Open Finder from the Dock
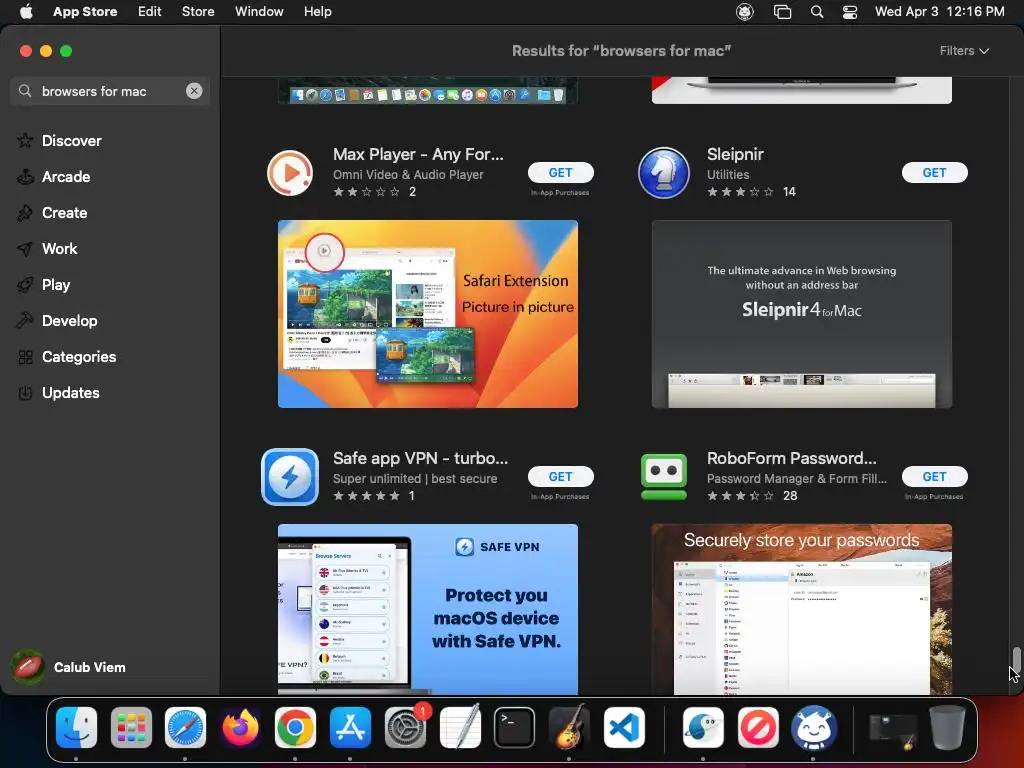Viewport: 1024px width, 768px height. 76,728
